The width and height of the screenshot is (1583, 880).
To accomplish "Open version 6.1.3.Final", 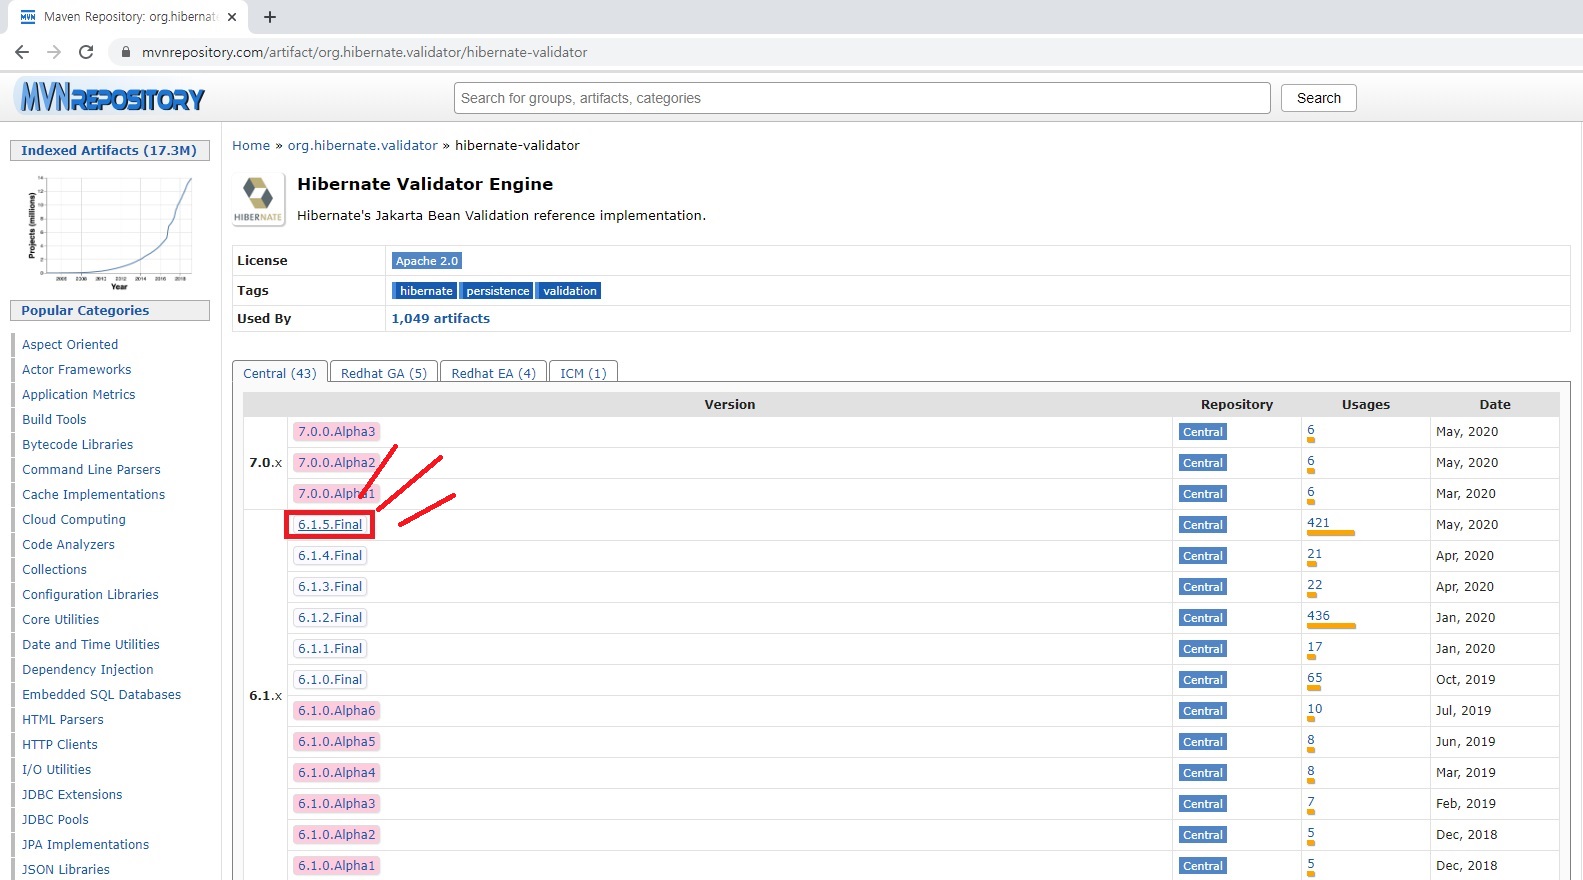I will coord(330,587).
